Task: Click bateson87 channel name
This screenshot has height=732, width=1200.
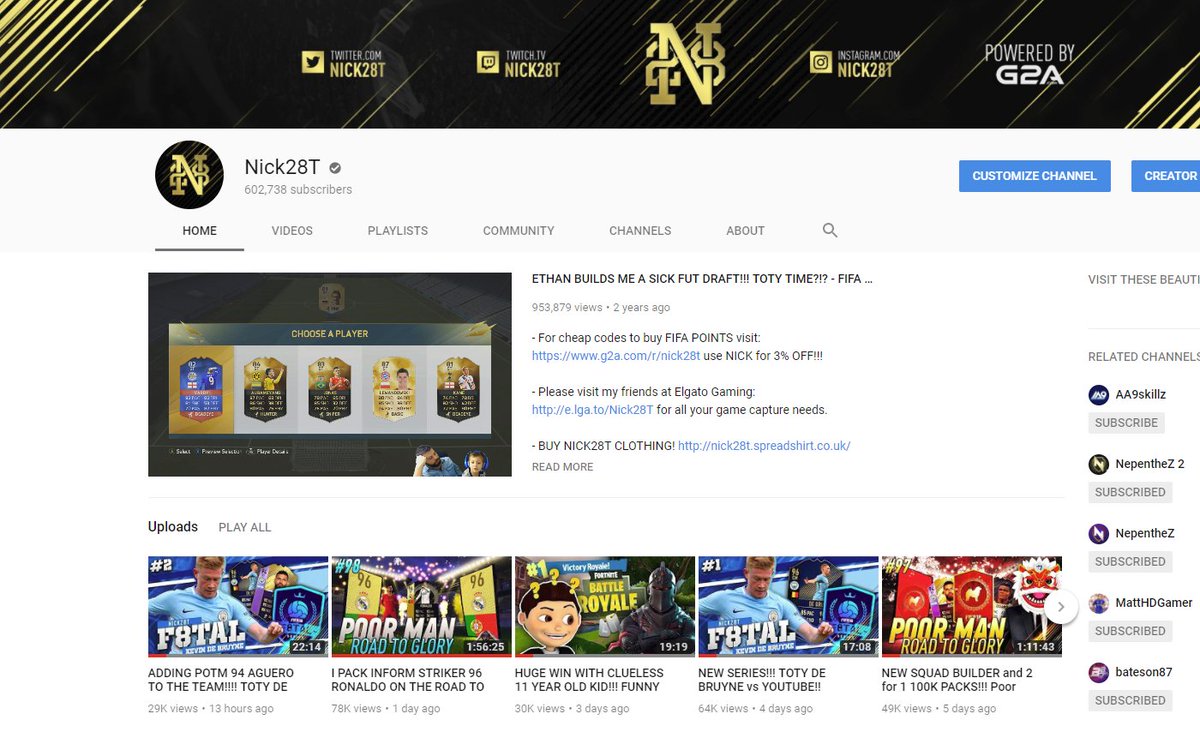Action: (x=1145, y=672)
